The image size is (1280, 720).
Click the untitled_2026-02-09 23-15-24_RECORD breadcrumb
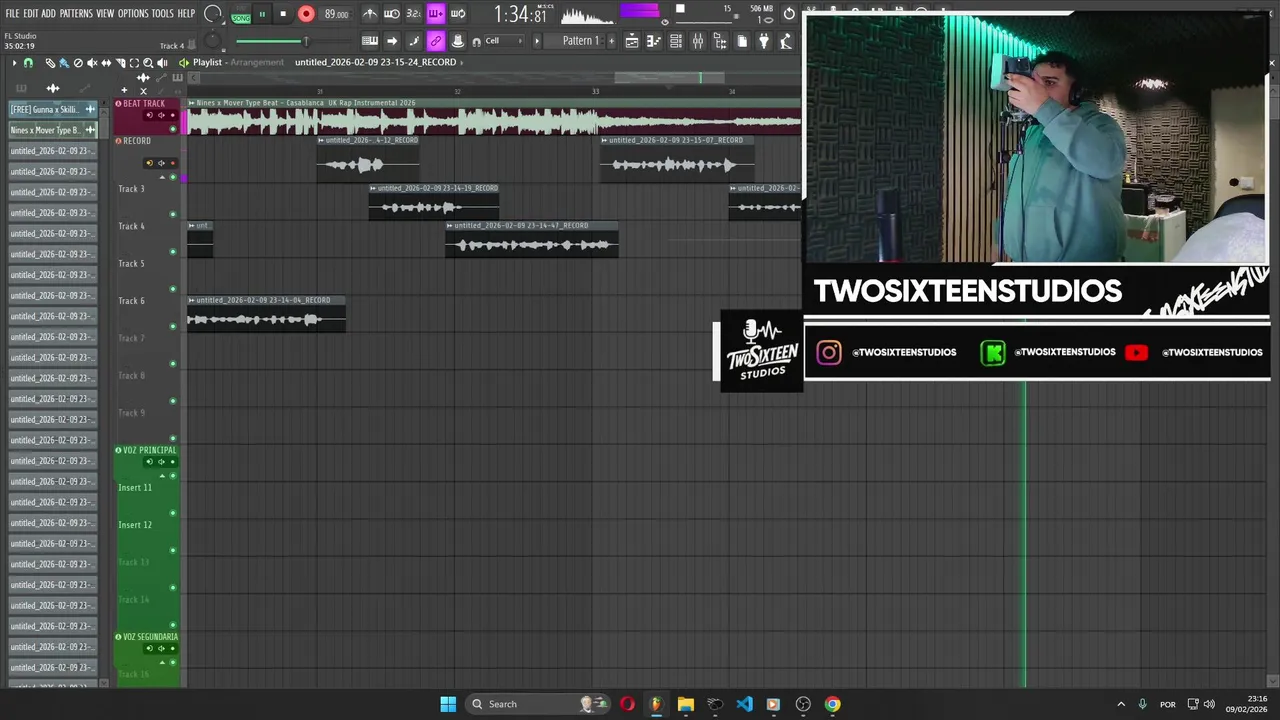375,62
